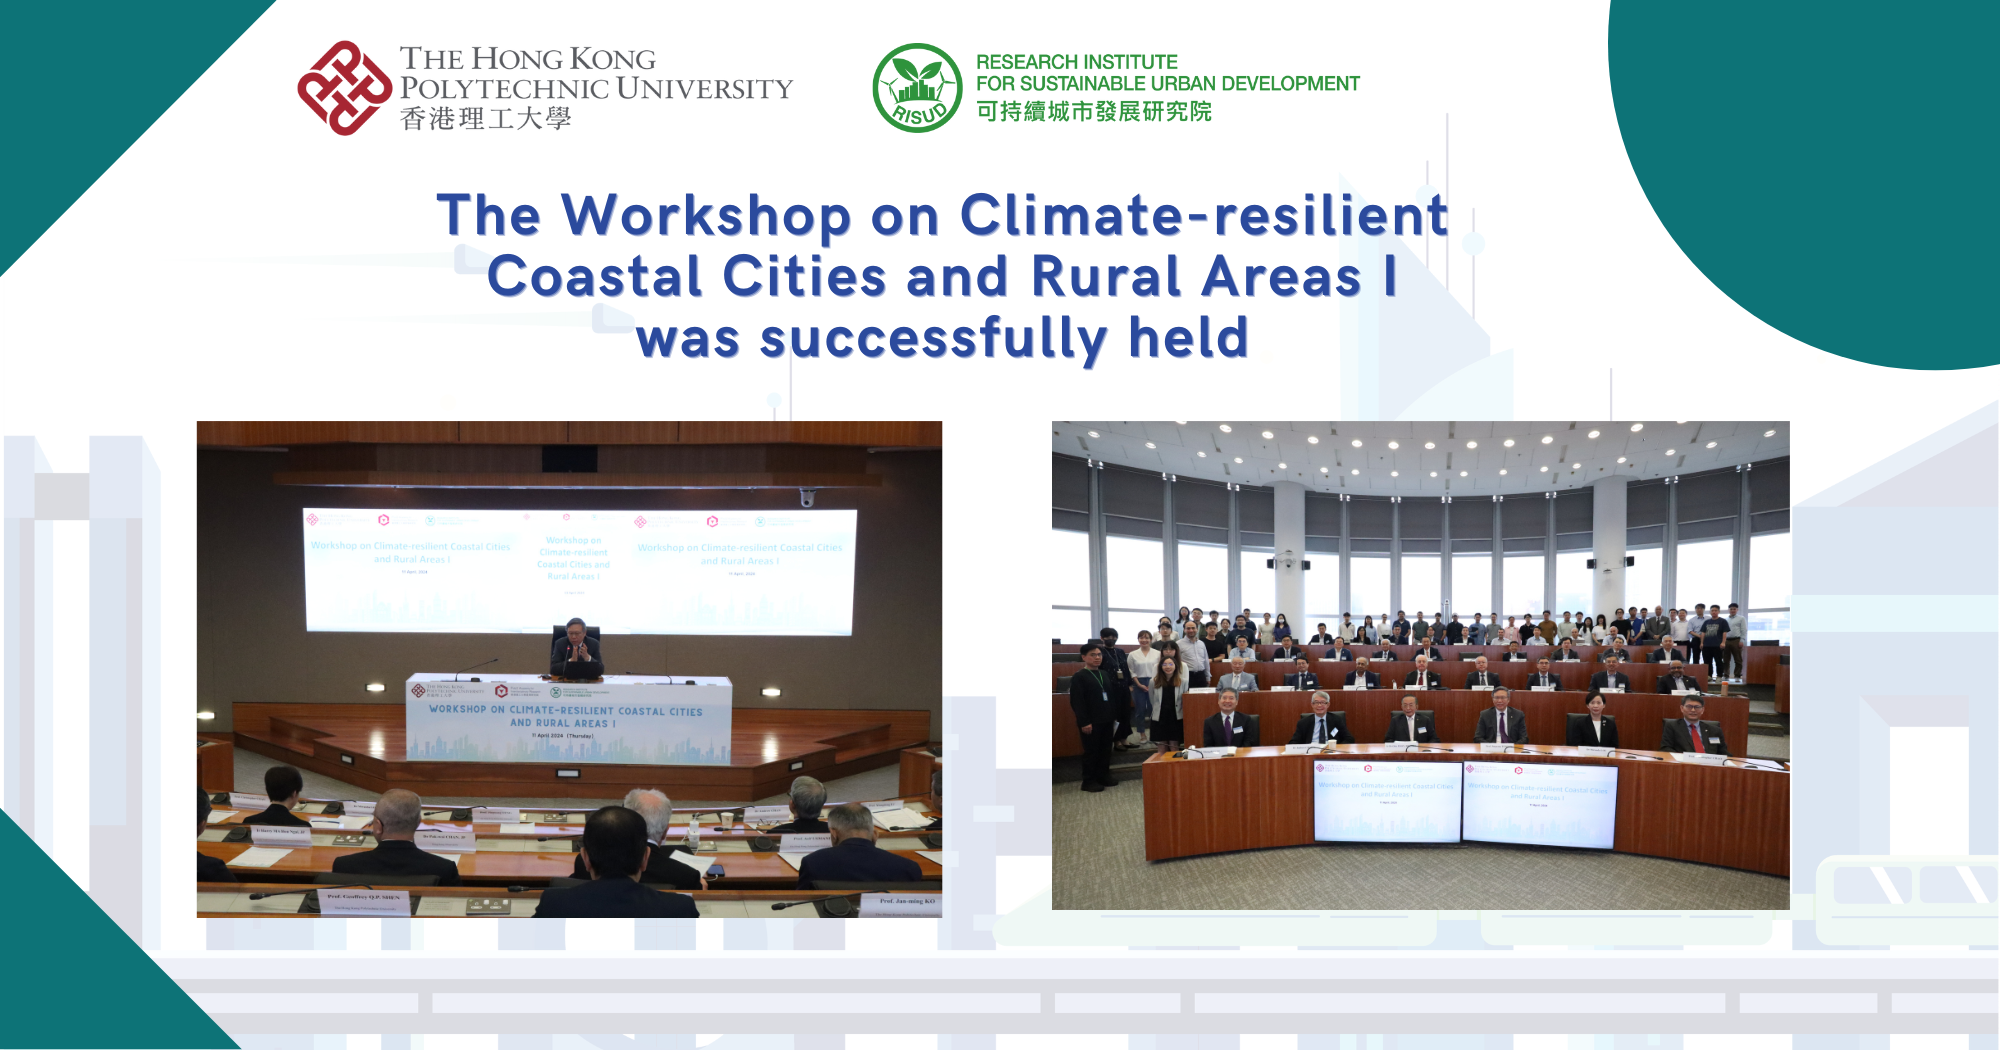
Task: Select the Chinese text 可持續城市發展研究院
Action: [1093, 112]
